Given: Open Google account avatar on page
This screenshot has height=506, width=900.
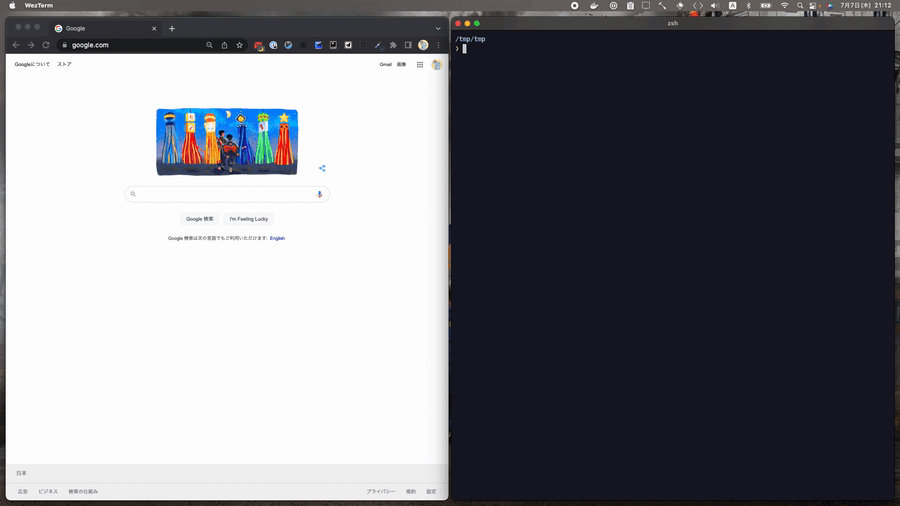Looking at the screenshot, I should tap(437, 65).
